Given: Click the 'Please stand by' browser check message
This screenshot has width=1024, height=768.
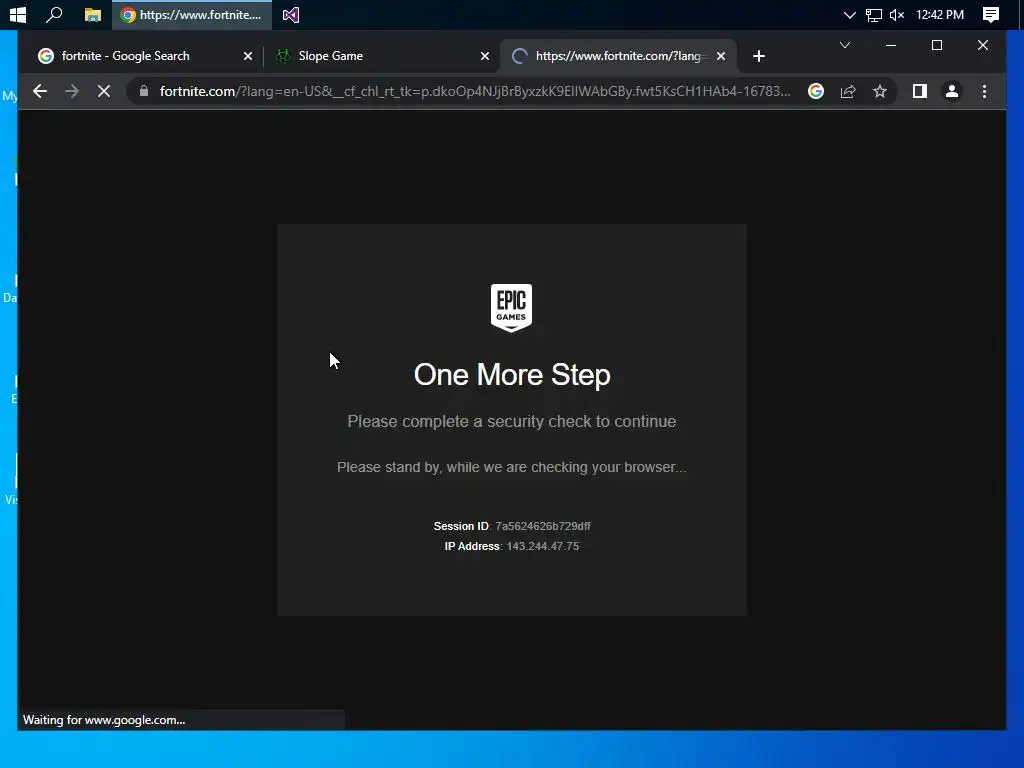Looking at the screenshot, I should coord(511,467).
